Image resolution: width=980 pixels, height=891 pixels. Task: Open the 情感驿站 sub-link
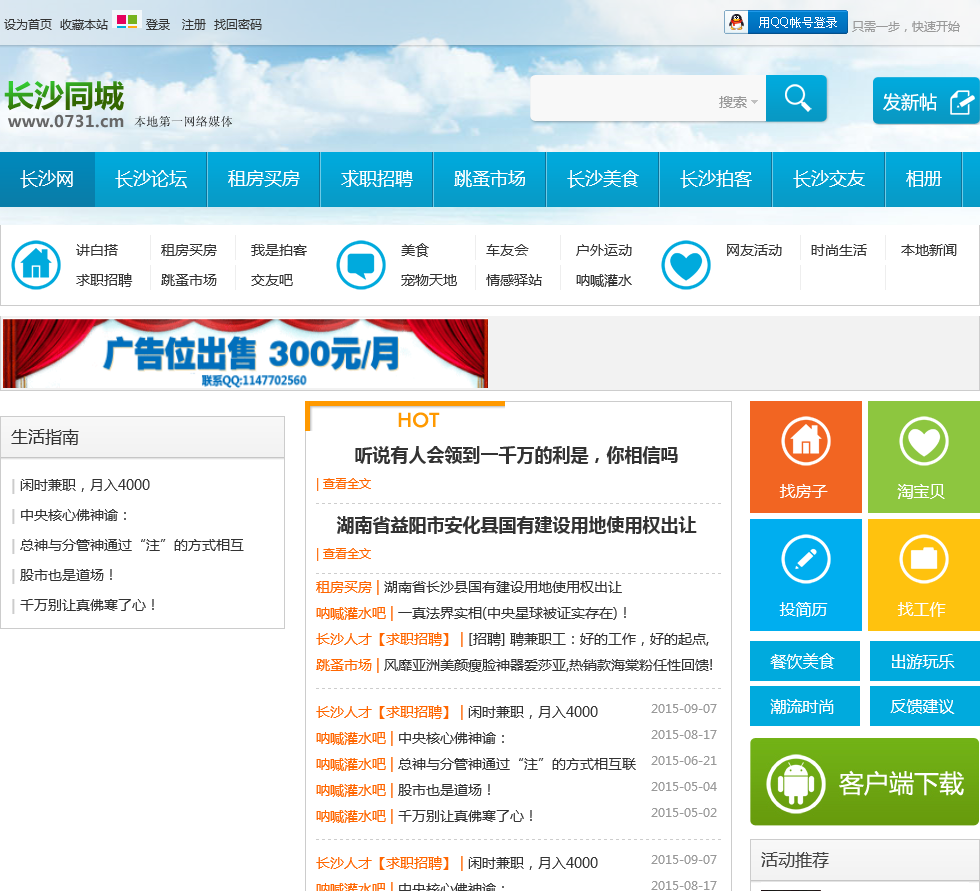(514, 280)
